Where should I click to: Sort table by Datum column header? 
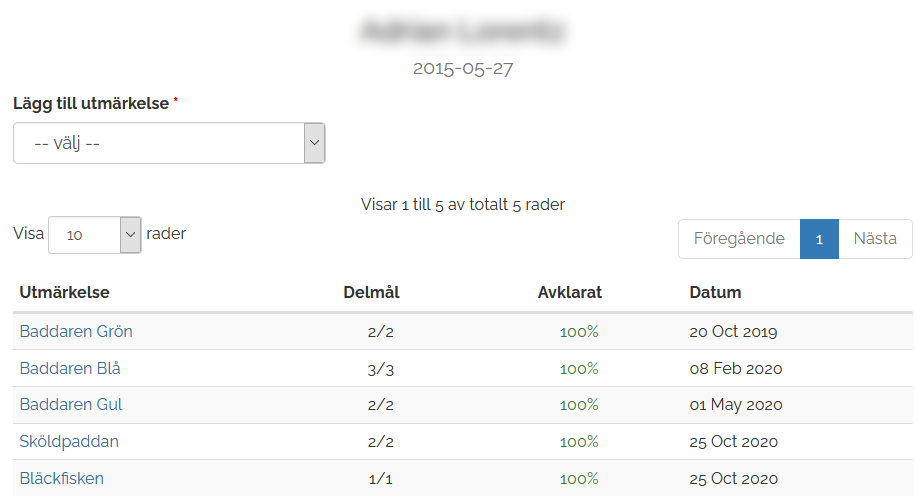coord(715,292)
